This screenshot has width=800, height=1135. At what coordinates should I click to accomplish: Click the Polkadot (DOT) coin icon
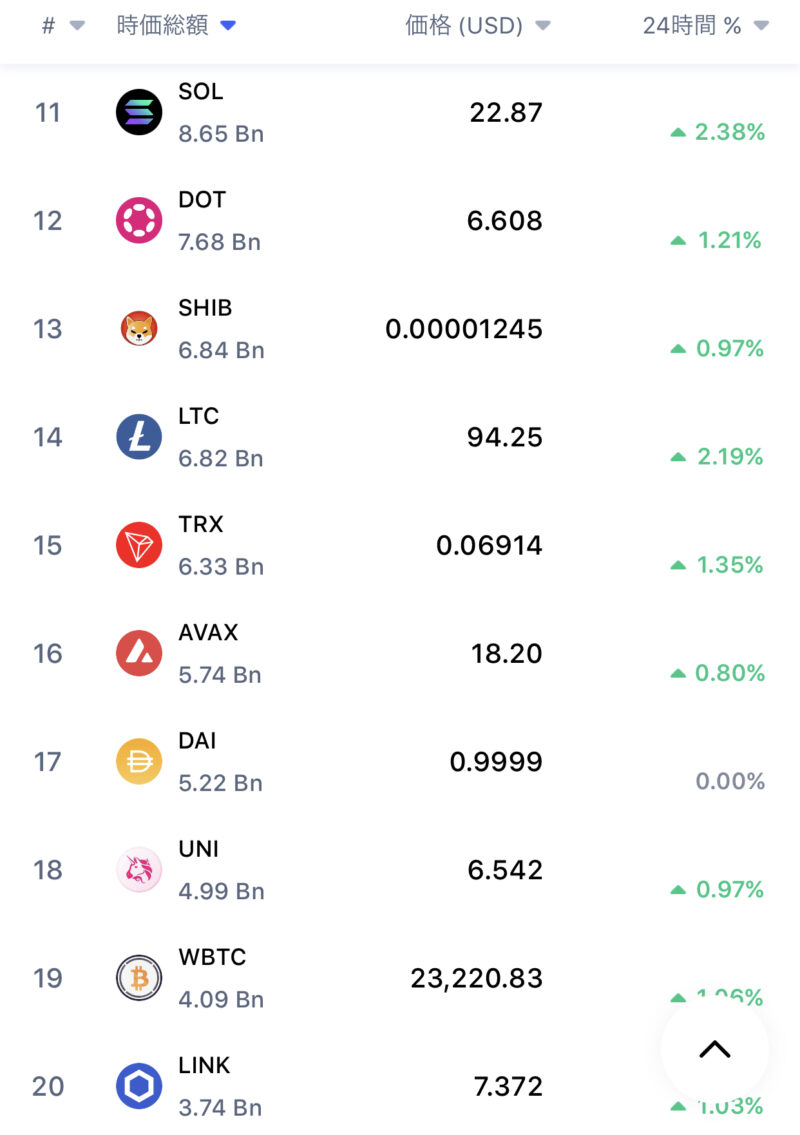(139, 220)
